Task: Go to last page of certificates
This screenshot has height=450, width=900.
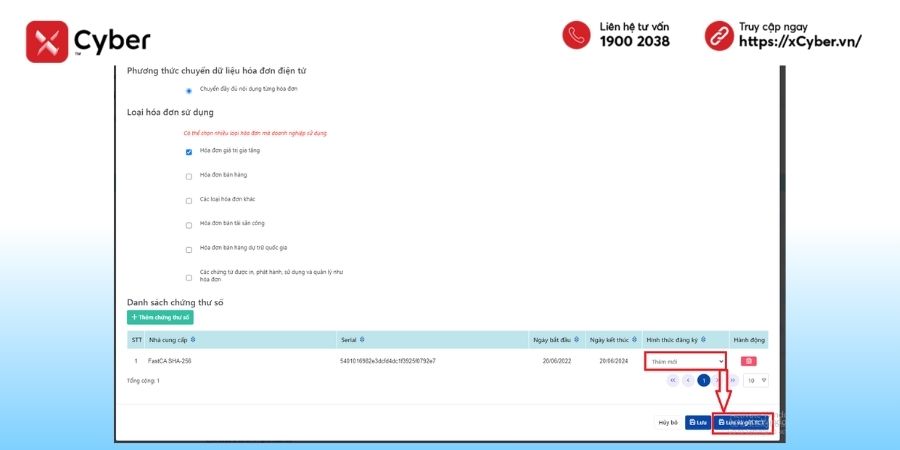Action: (733, 380)
